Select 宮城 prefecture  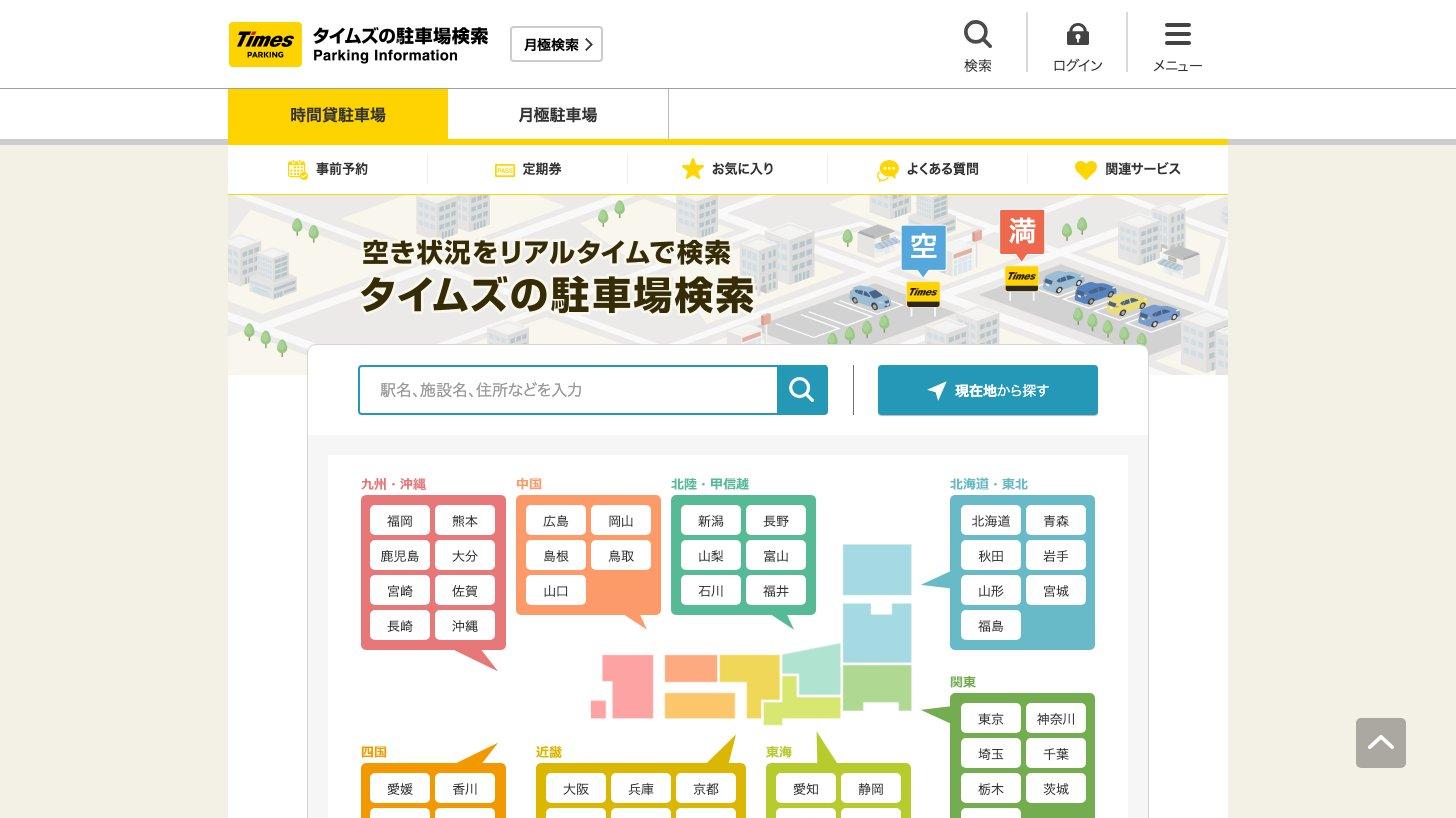pos(1056,591)
